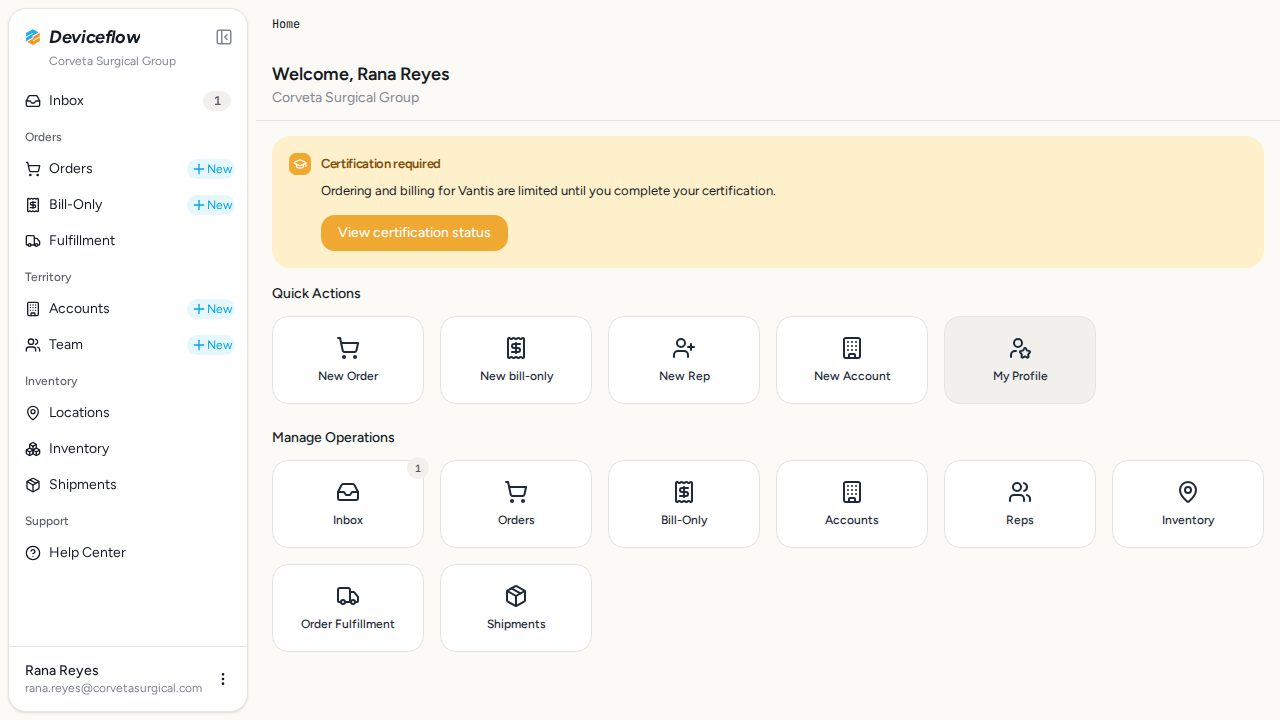Click View certification status button
Image resolution: width=1280 pixels, height=720 pixels.
point(414,233)
